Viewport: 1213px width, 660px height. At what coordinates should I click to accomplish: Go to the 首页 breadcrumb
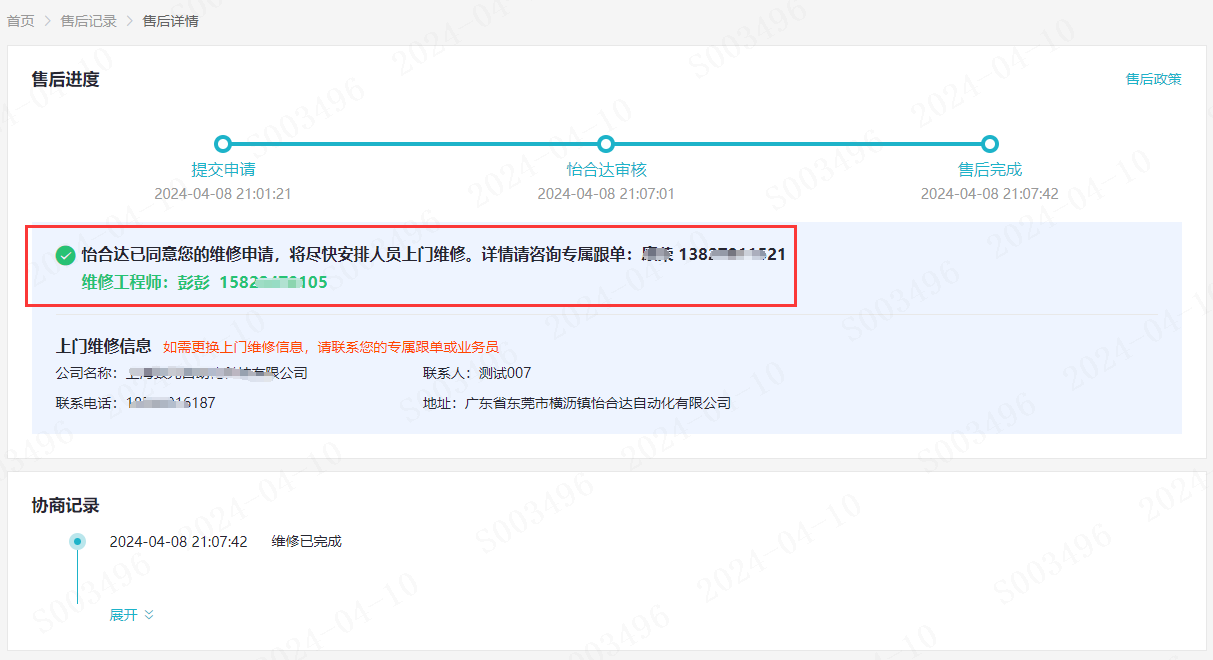[21, 21]
